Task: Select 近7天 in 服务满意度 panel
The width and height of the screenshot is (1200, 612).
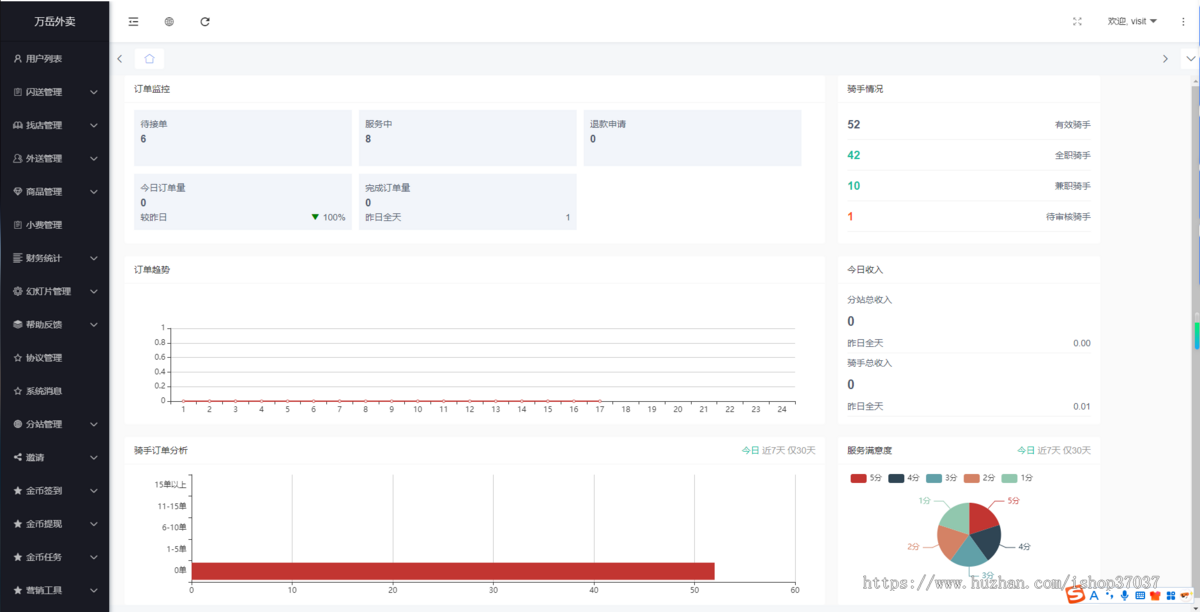Action: pos(1050,450)
